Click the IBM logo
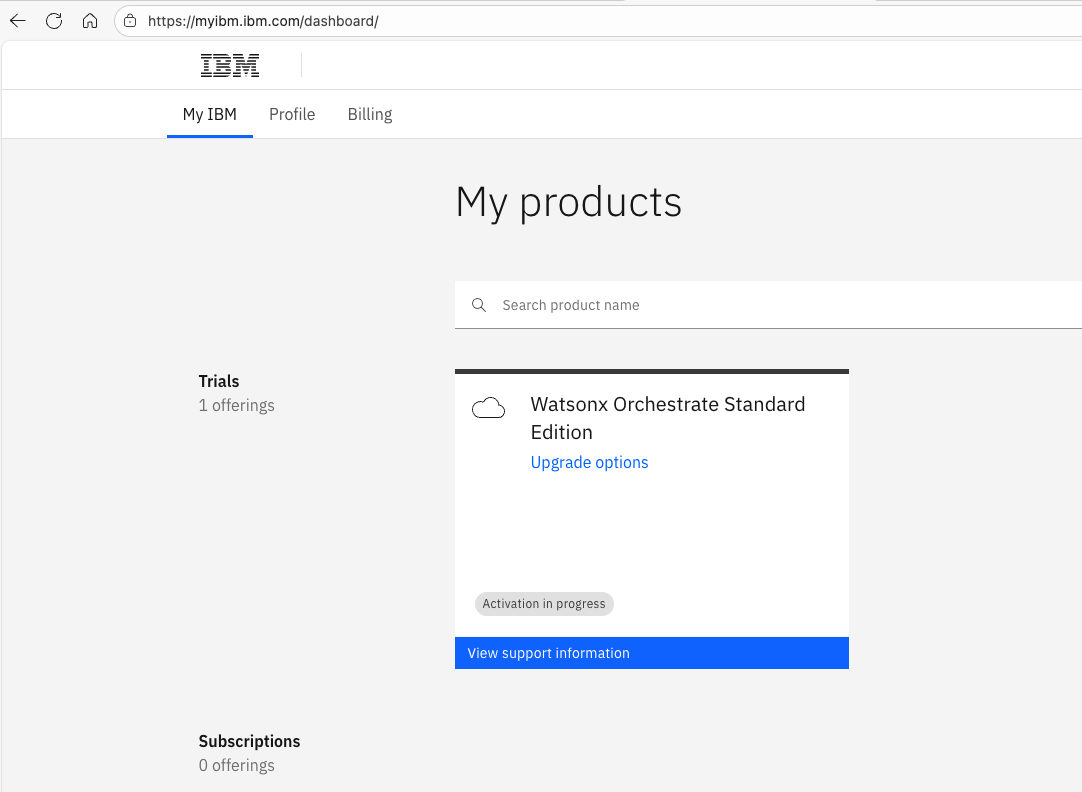The height and width of the screenshot is (792, 1082). pyautogui.click(x=230, y=66)
